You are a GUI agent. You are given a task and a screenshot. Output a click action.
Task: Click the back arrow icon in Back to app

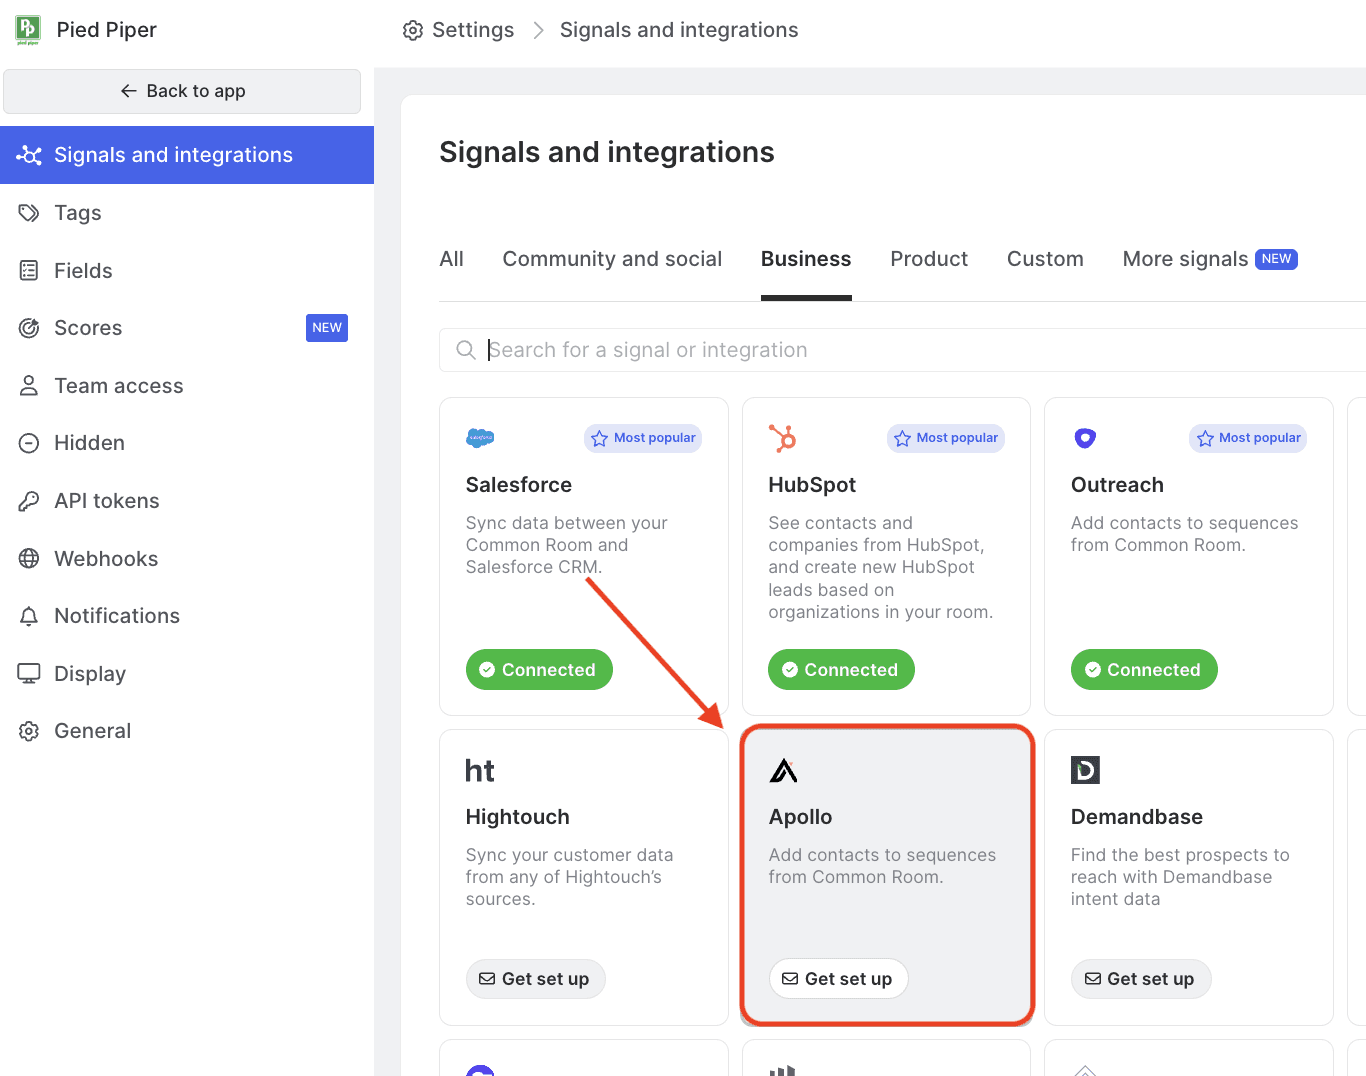128,91
